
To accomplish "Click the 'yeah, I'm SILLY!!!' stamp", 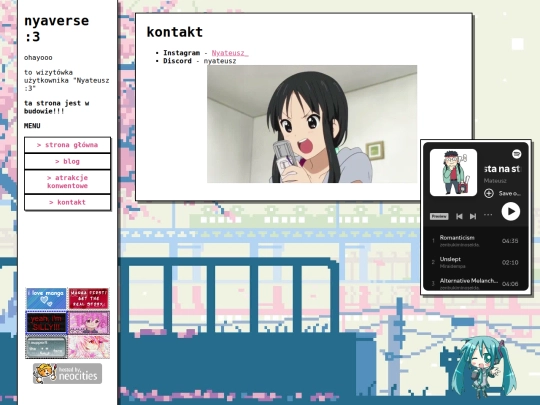I will pos(46,322).
